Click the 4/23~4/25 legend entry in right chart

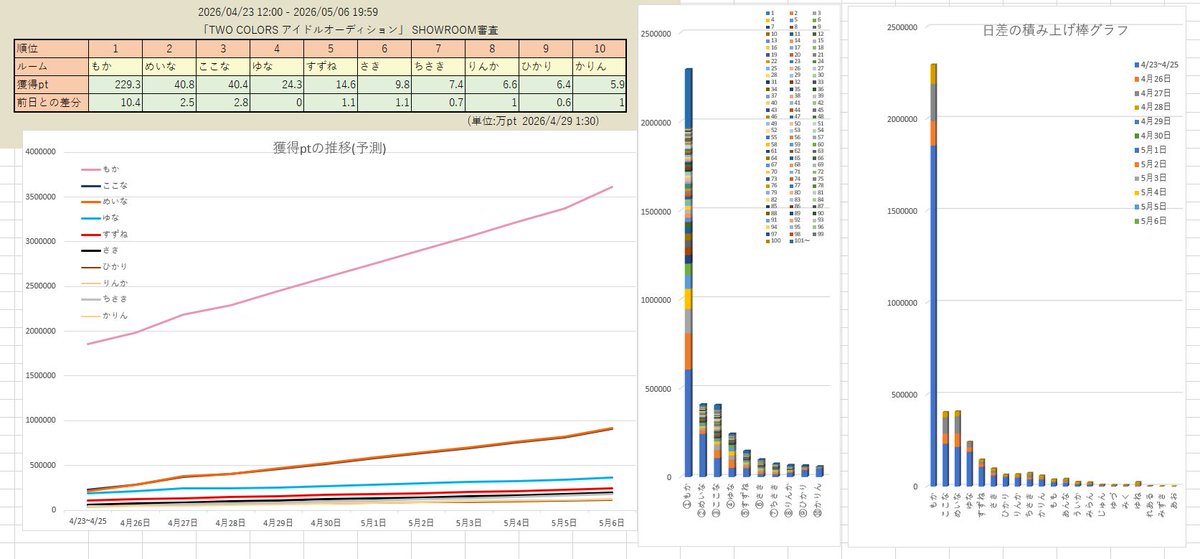coord(1155,64)
